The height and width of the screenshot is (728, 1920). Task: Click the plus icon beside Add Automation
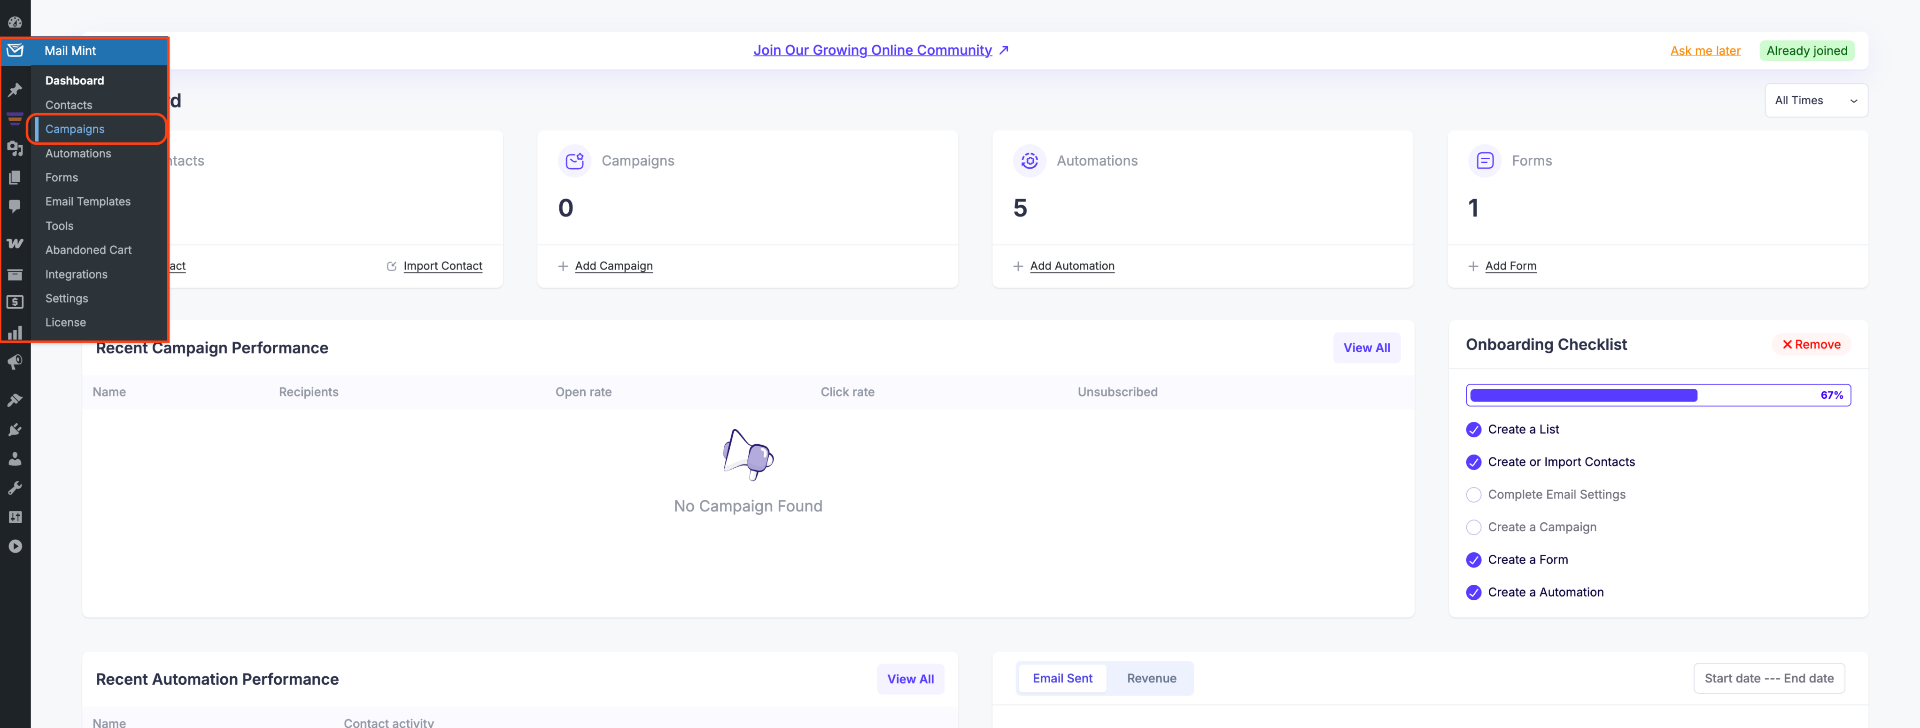pyautogui.click(x=1018, y=266)
